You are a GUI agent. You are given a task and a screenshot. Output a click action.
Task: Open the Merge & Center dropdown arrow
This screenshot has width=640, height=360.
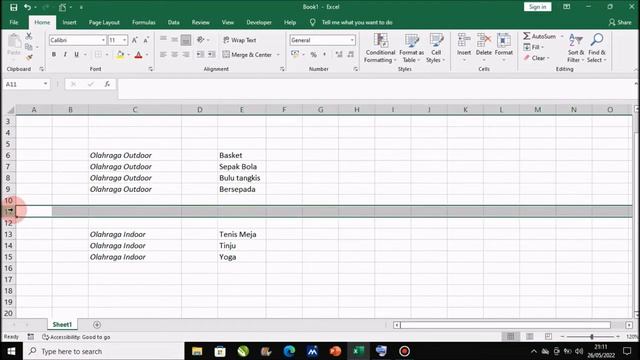click(278, 55)
